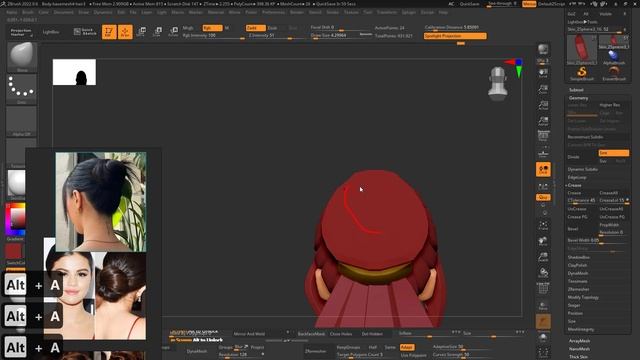The height and width of the screenshot is (360, 640).
Task: Toggle Persp perspective view
Action: click(543, 136)
